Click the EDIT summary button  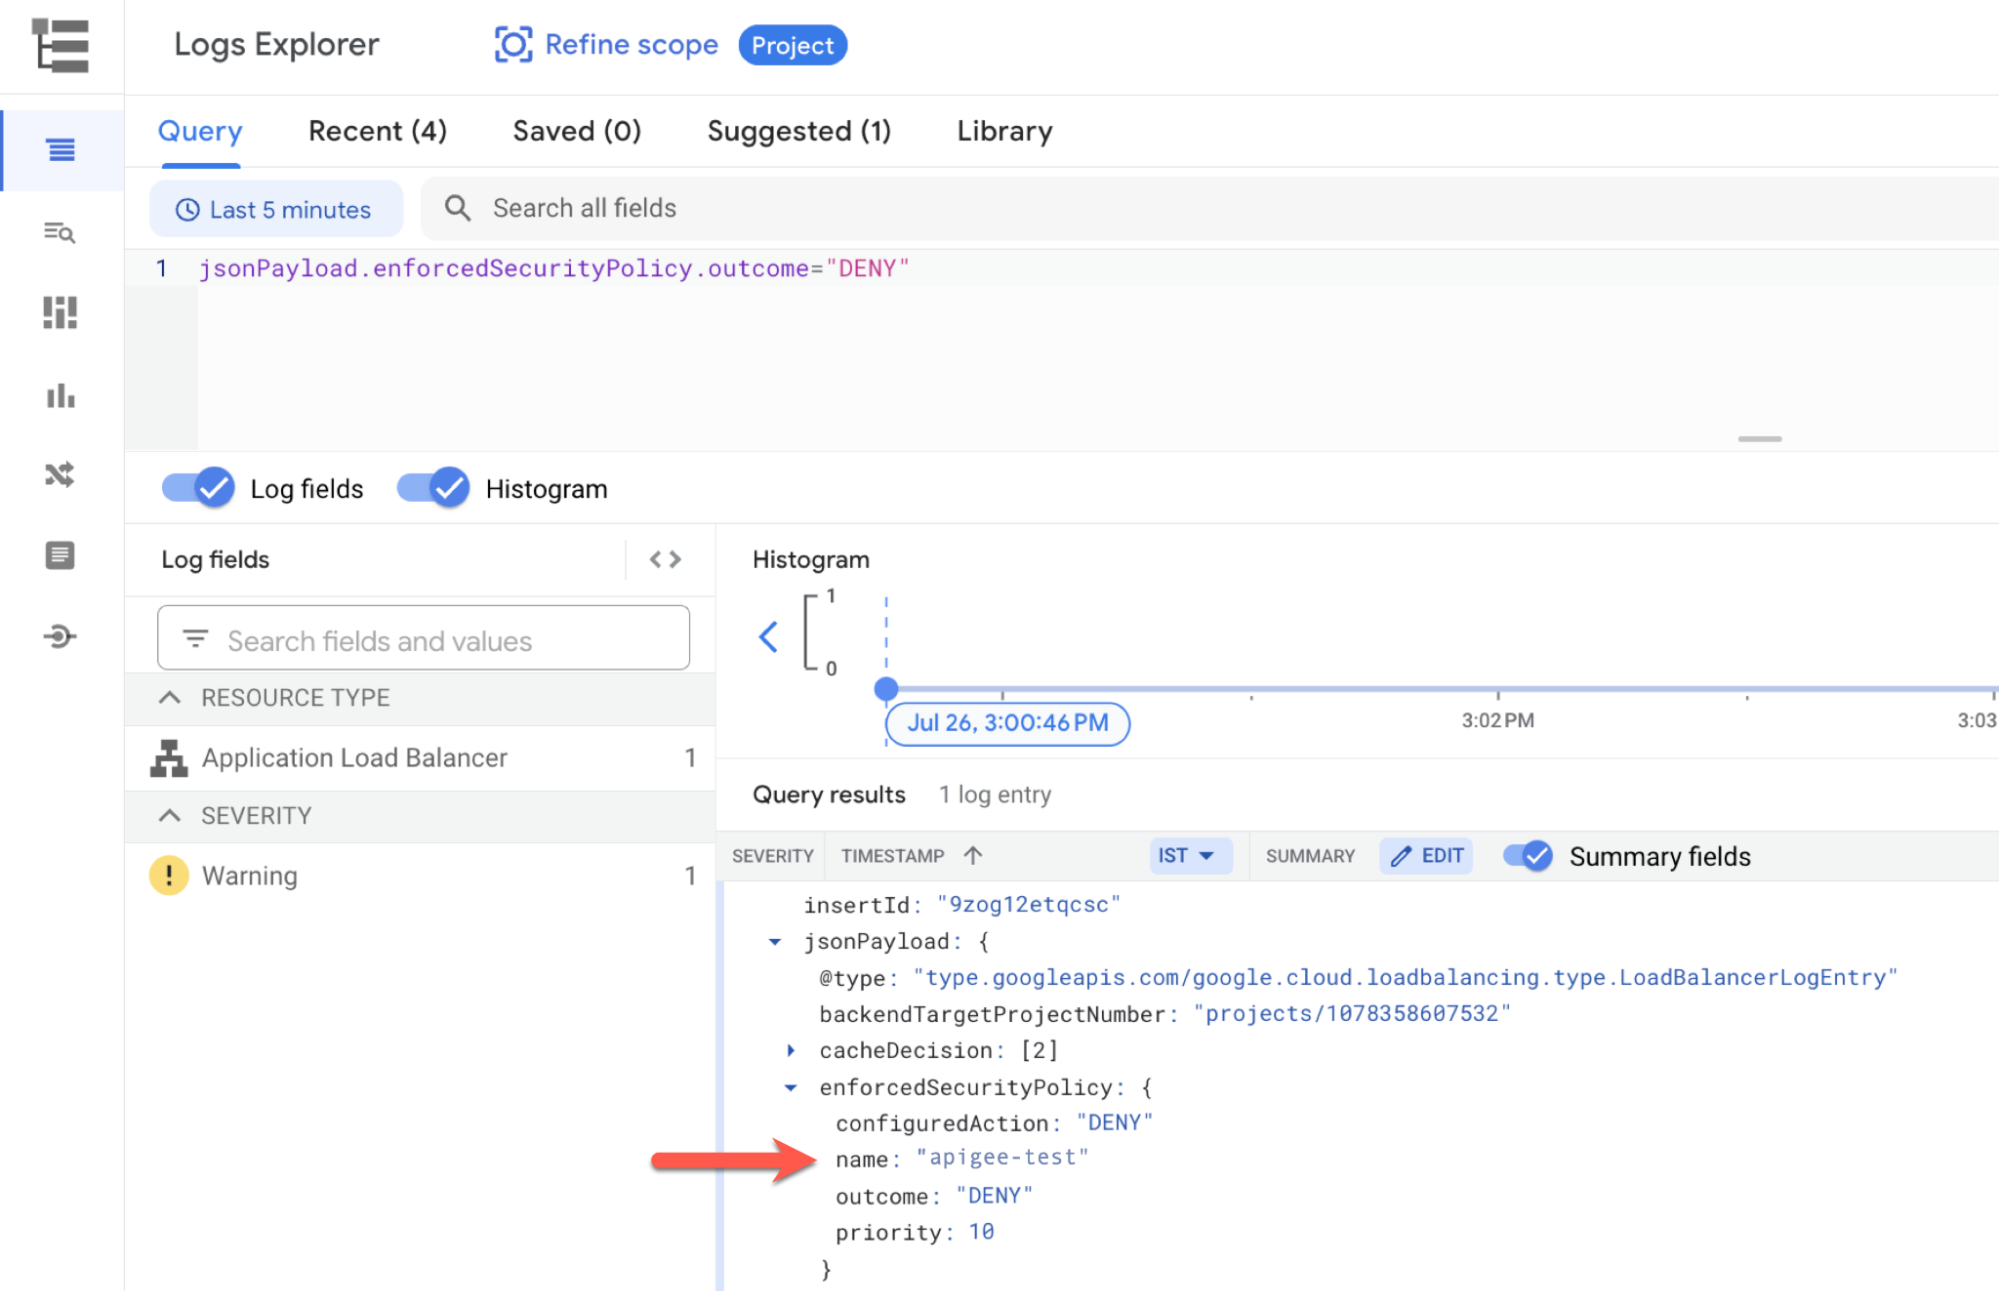pos(1427,856)
